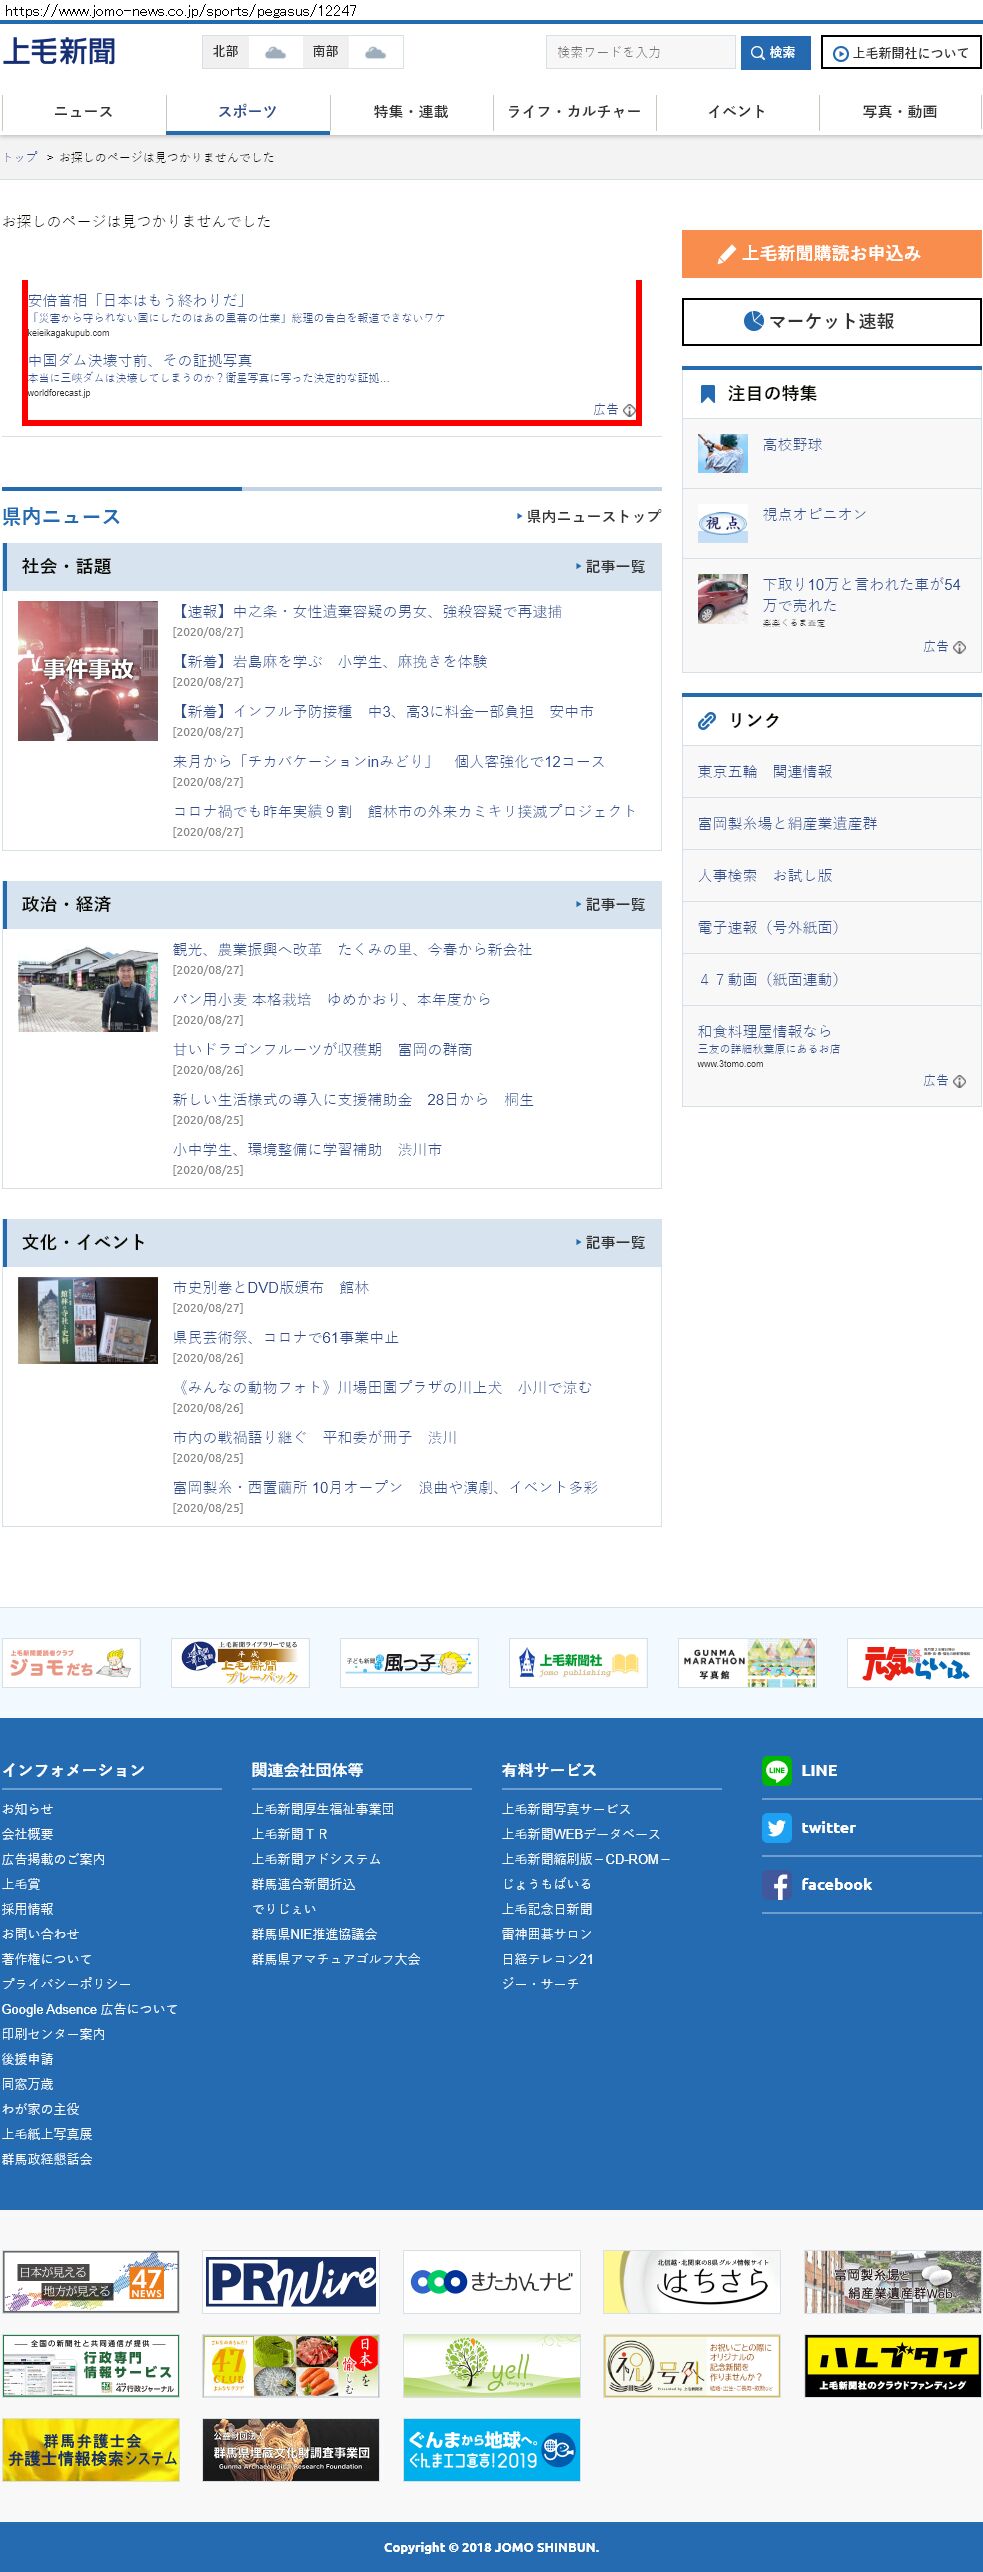Go to 県内ニューストップ link
Screen dimensions: 983x2572
[590, 517]
